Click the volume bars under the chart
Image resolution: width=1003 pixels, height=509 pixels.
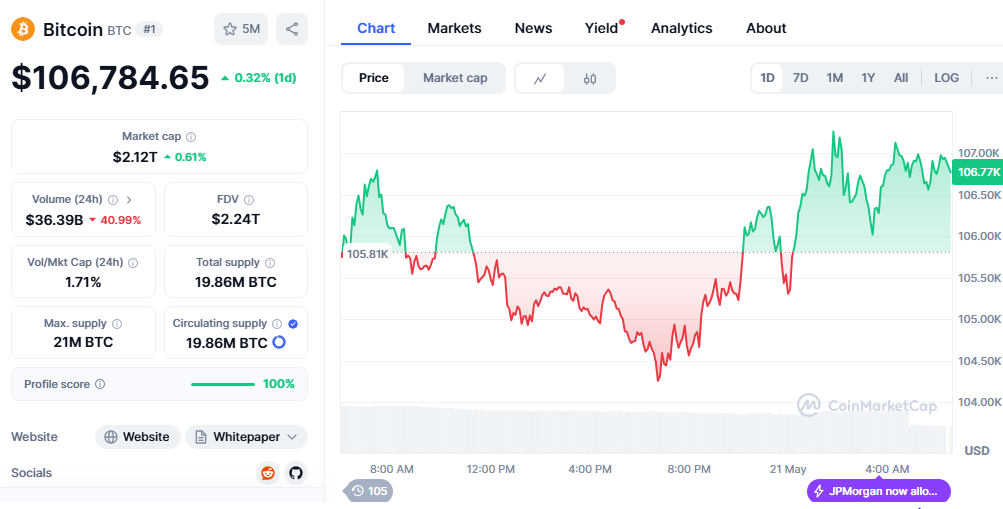(x=646, y=430)
